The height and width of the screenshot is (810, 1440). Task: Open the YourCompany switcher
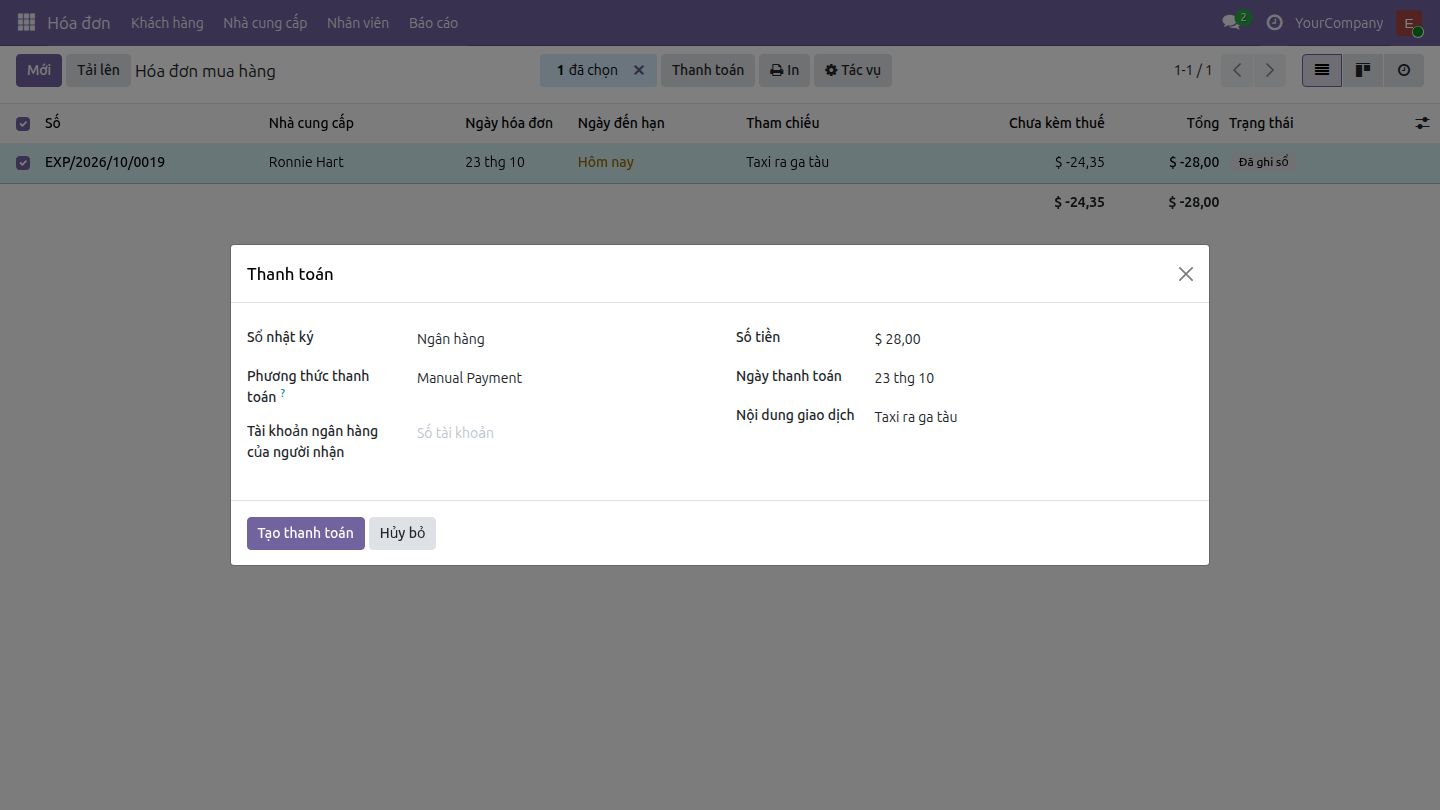tap(1339, 23)
